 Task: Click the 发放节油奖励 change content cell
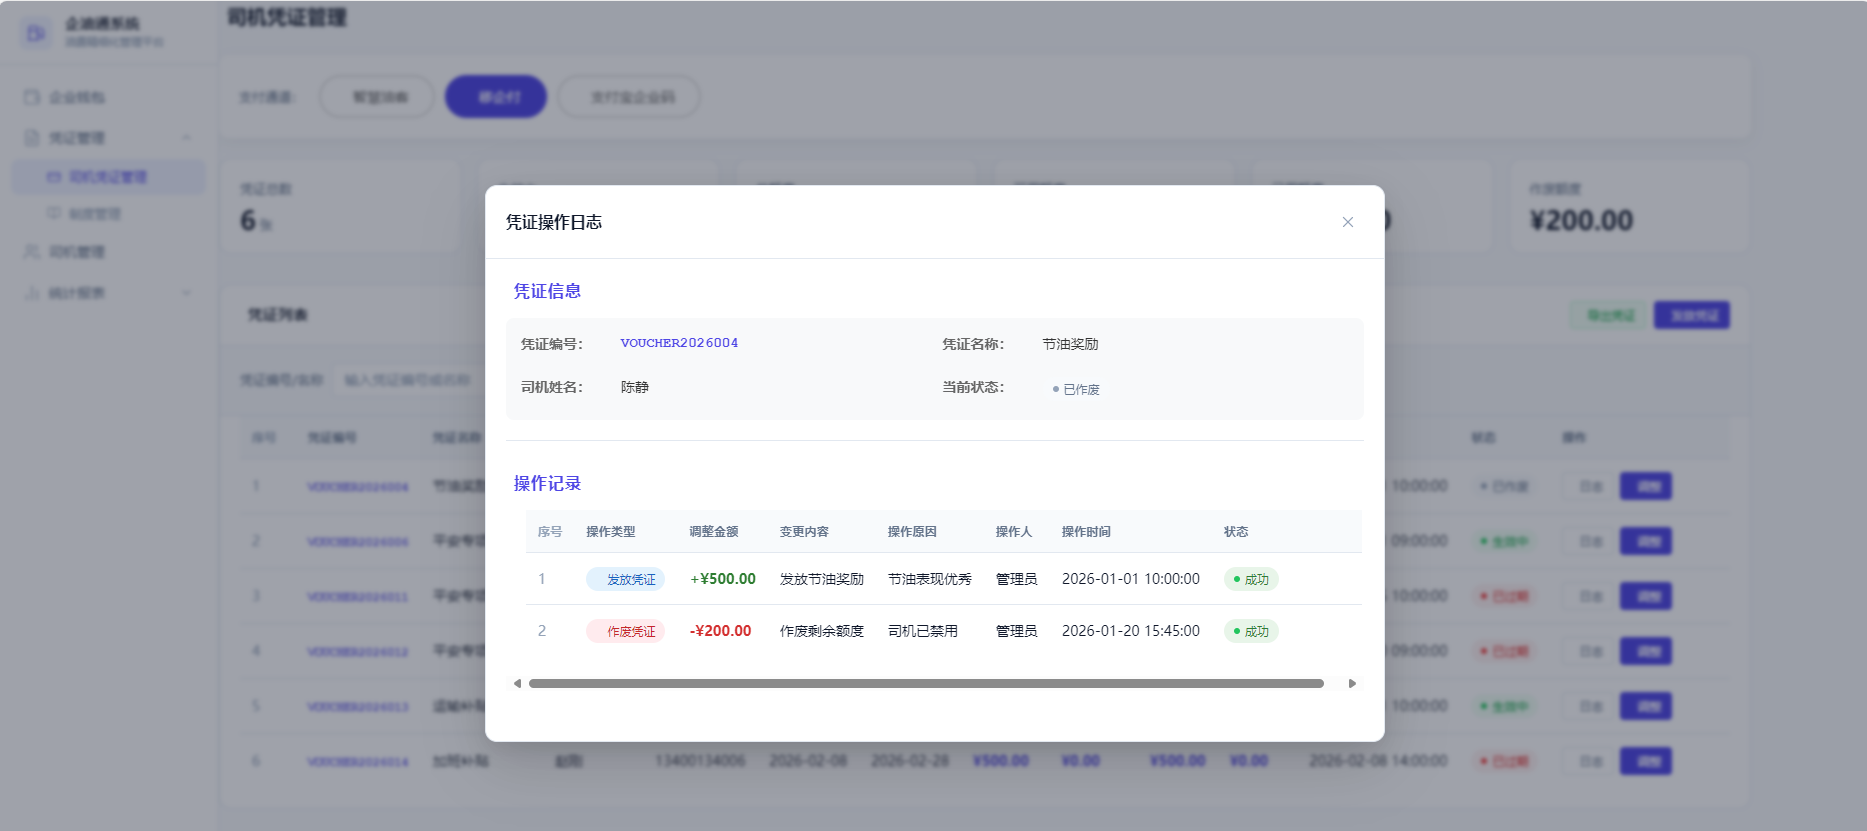pyautogui.click(x=822, y=579)
